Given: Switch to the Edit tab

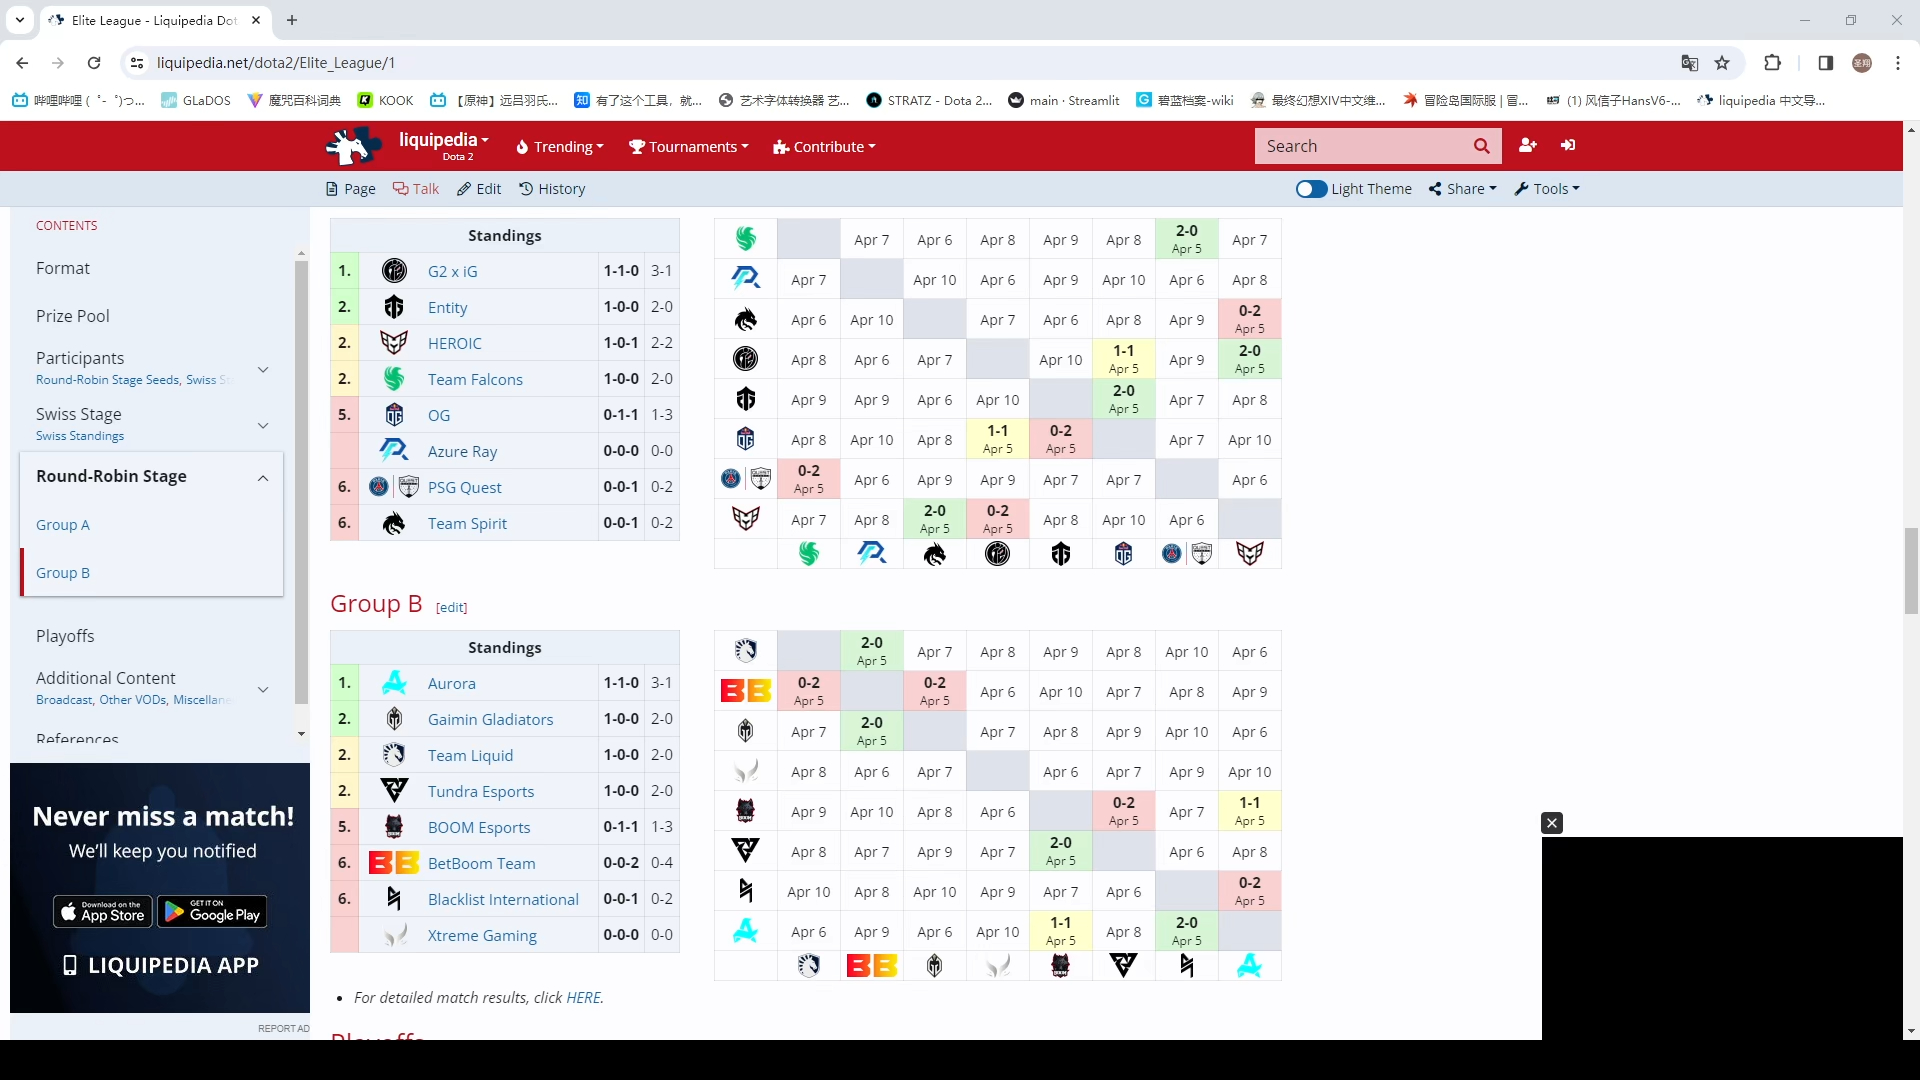Looking at the screenshot, I should (479, 189).
